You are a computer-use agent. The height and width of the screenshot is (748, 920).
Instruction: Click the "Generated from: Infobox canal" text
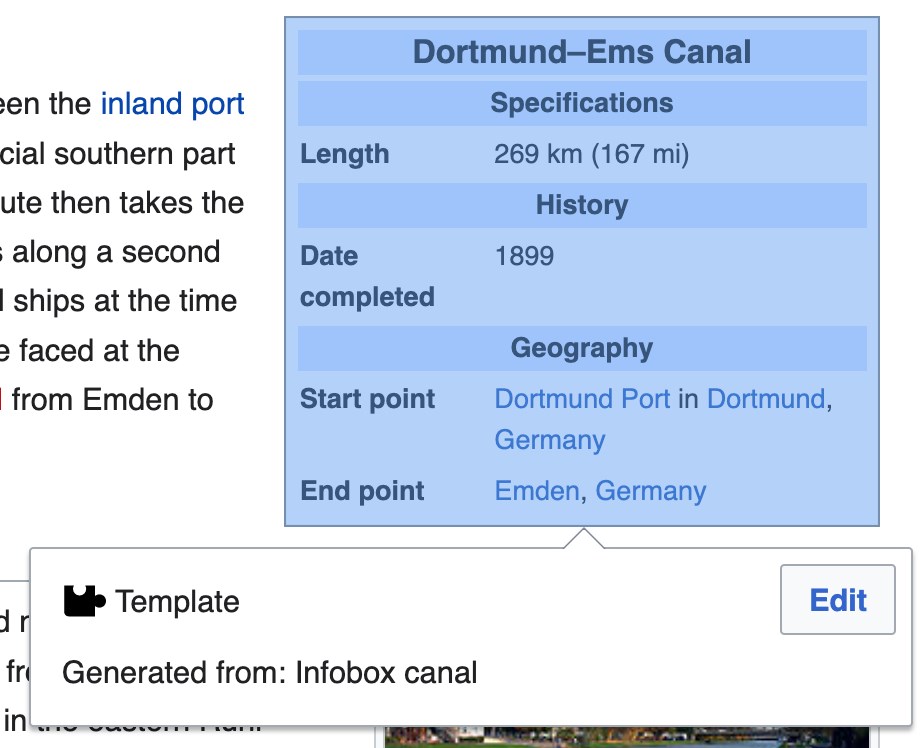click(270, 672)
